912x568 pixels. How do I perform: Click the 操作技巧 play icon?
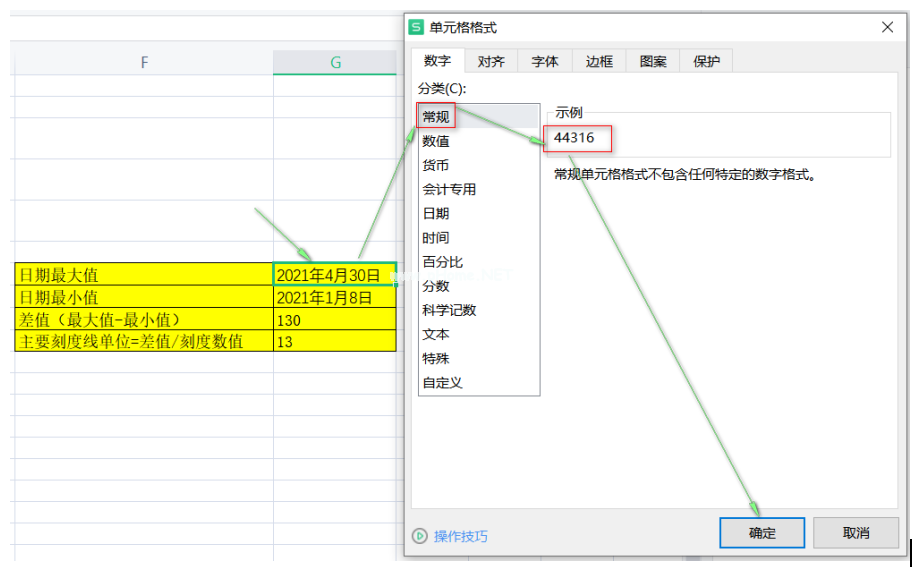[x=420, y=536]
